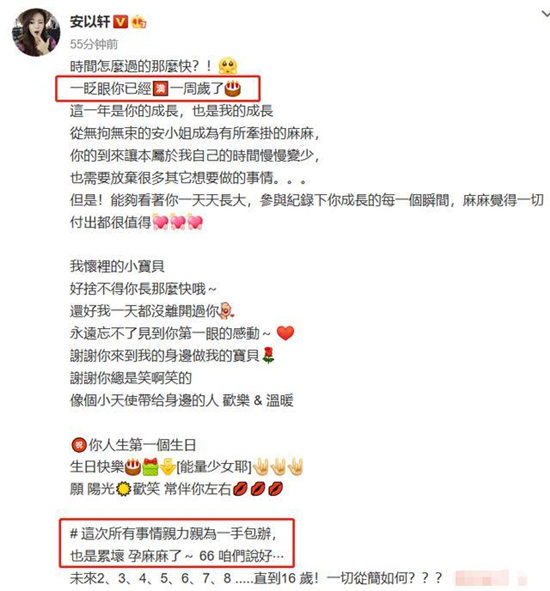Expand the post options chevron
550x591 pixels.
point(545,14)
